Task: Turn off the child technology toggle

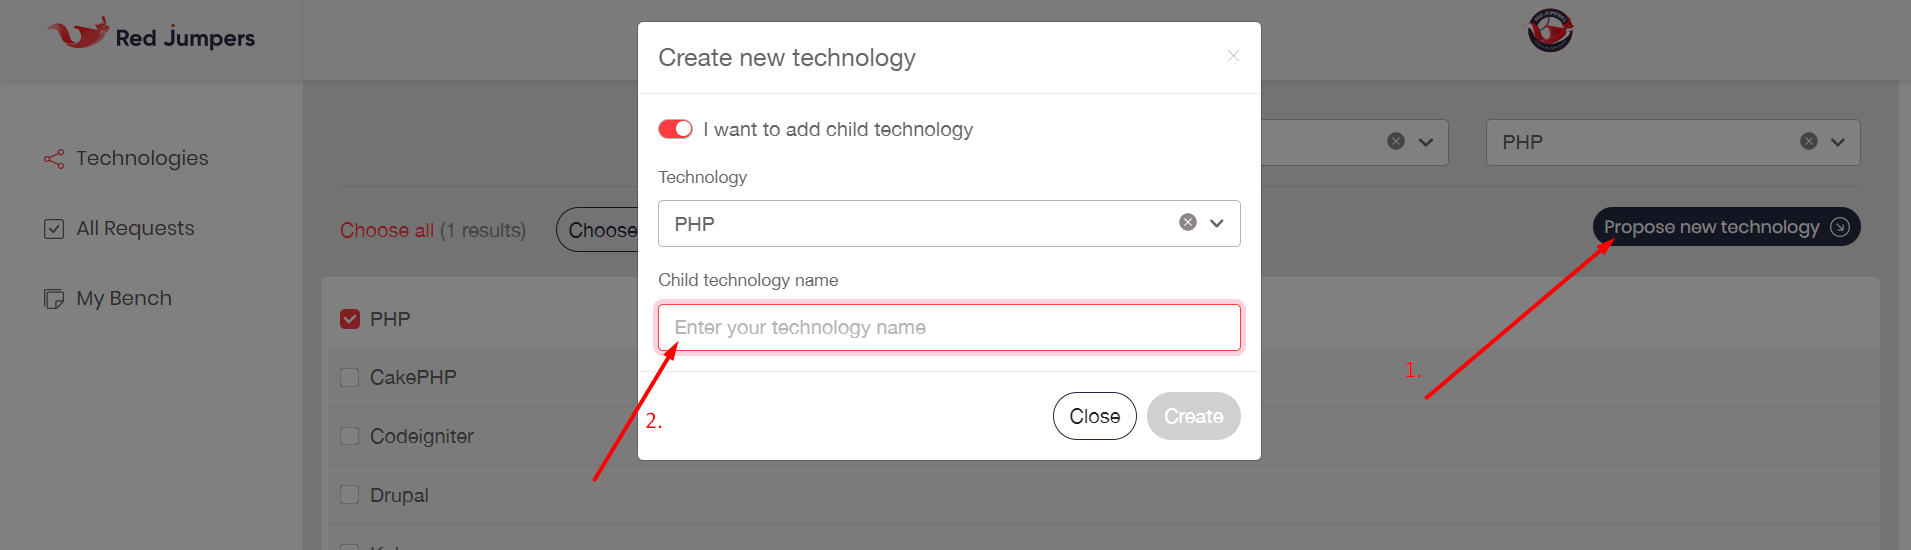Action: click(675, 129)
